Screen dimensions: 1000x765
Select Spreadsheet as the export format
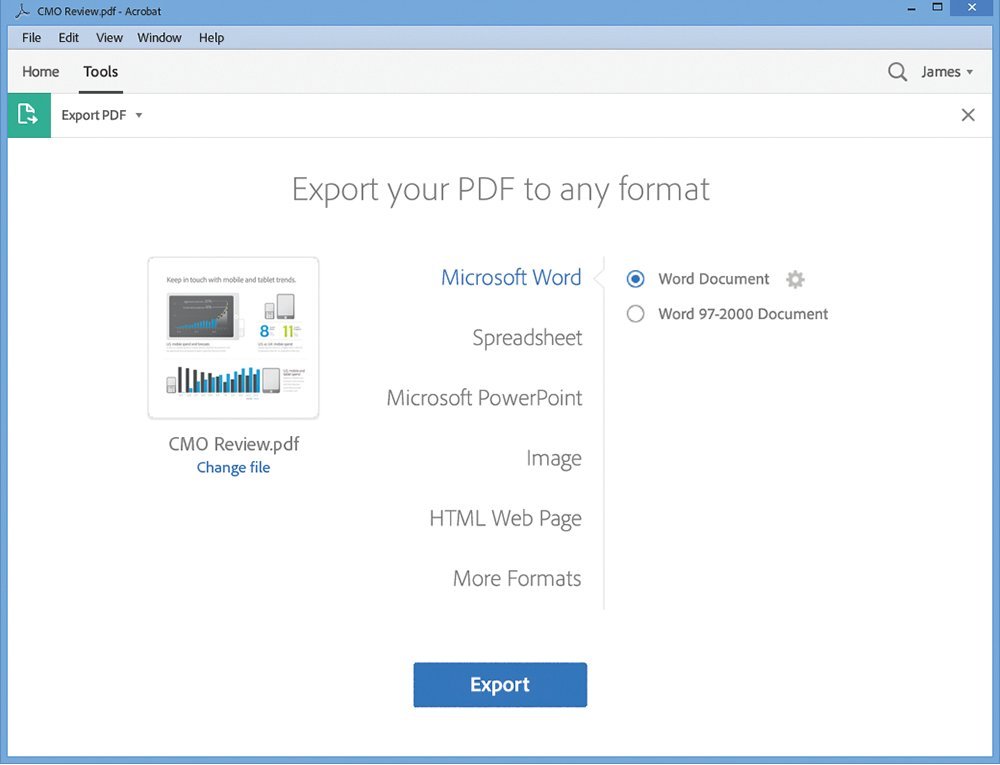point(527,338)
